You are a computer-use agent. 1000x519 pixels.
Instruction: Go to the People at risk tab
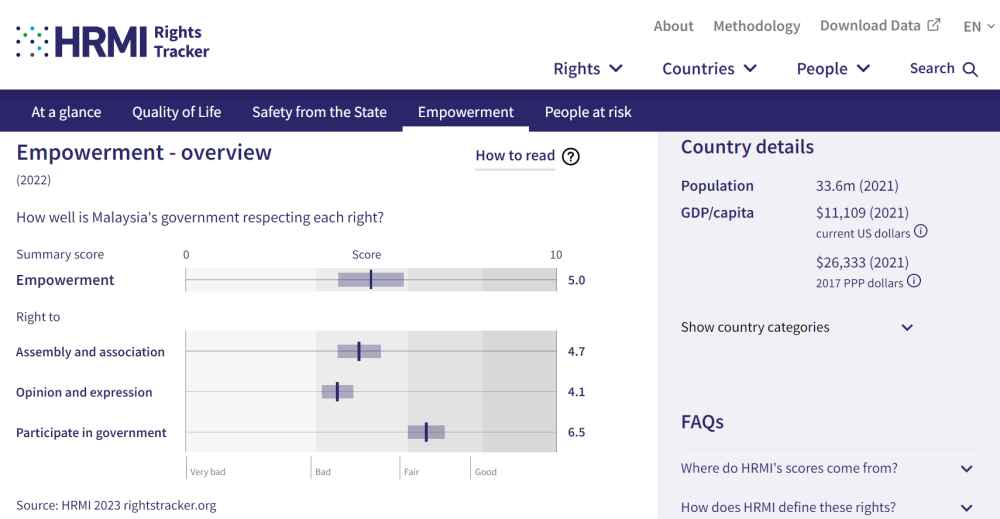(588, 112)
